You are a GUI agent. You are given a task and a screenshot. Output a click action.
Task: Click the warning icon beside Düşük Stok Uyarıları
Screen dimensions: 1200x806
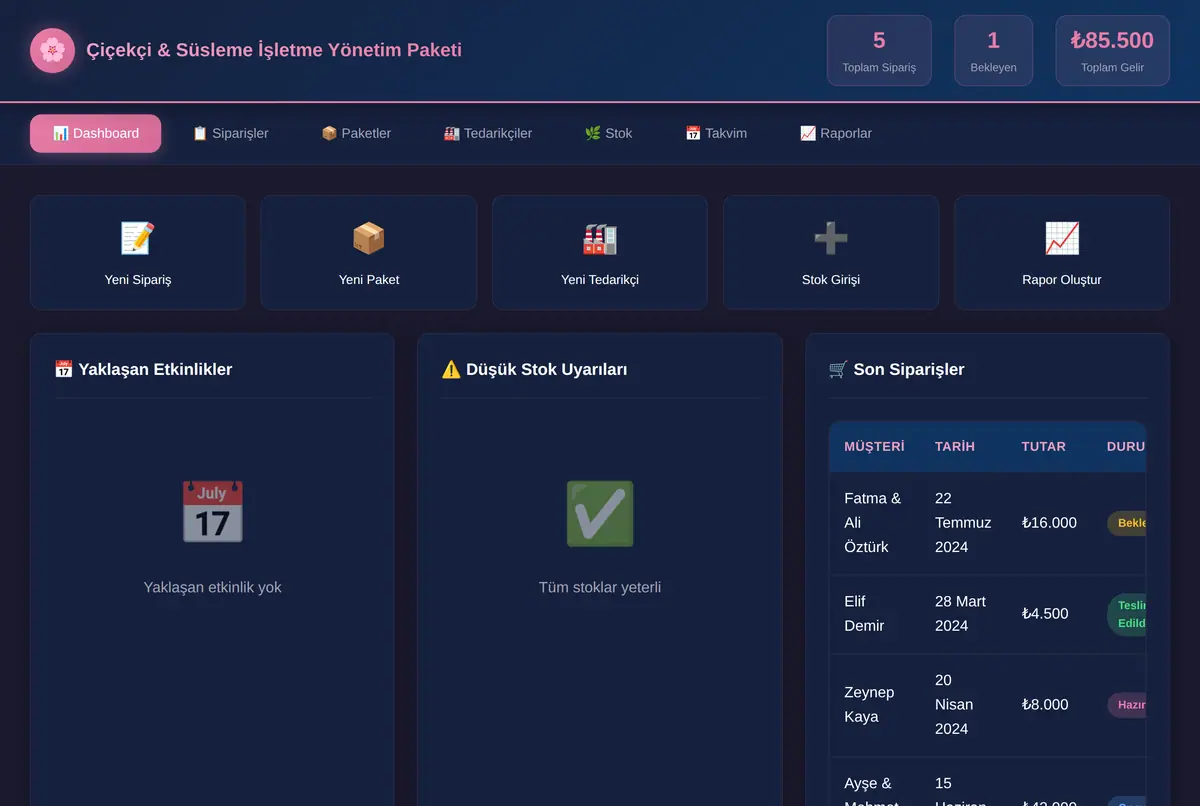(x=451, y=369)
